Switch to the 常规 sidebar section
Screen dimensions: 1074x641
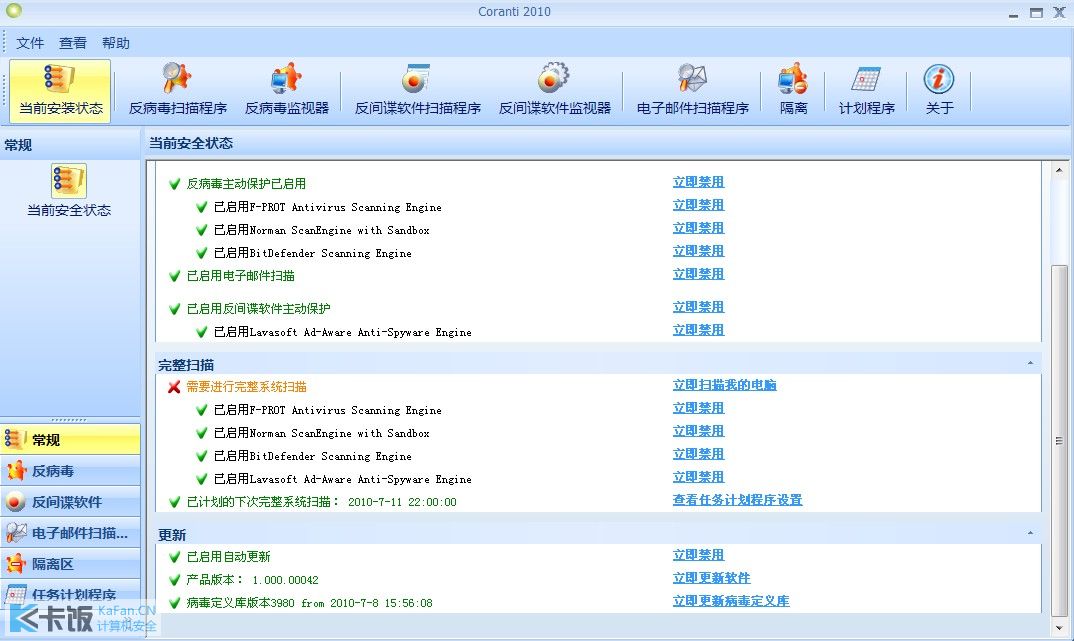pos(70,440)
